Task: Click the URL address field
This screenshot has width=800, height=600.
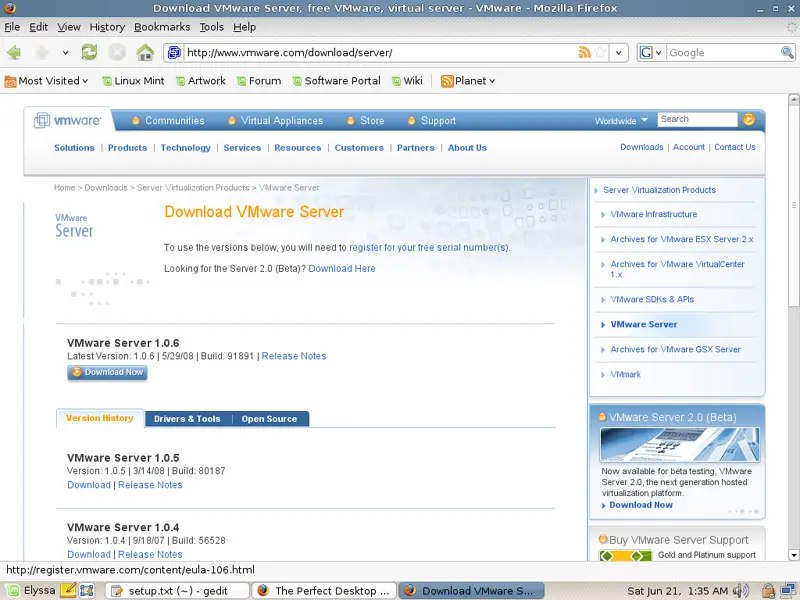Action: click(x=380, y=53)
